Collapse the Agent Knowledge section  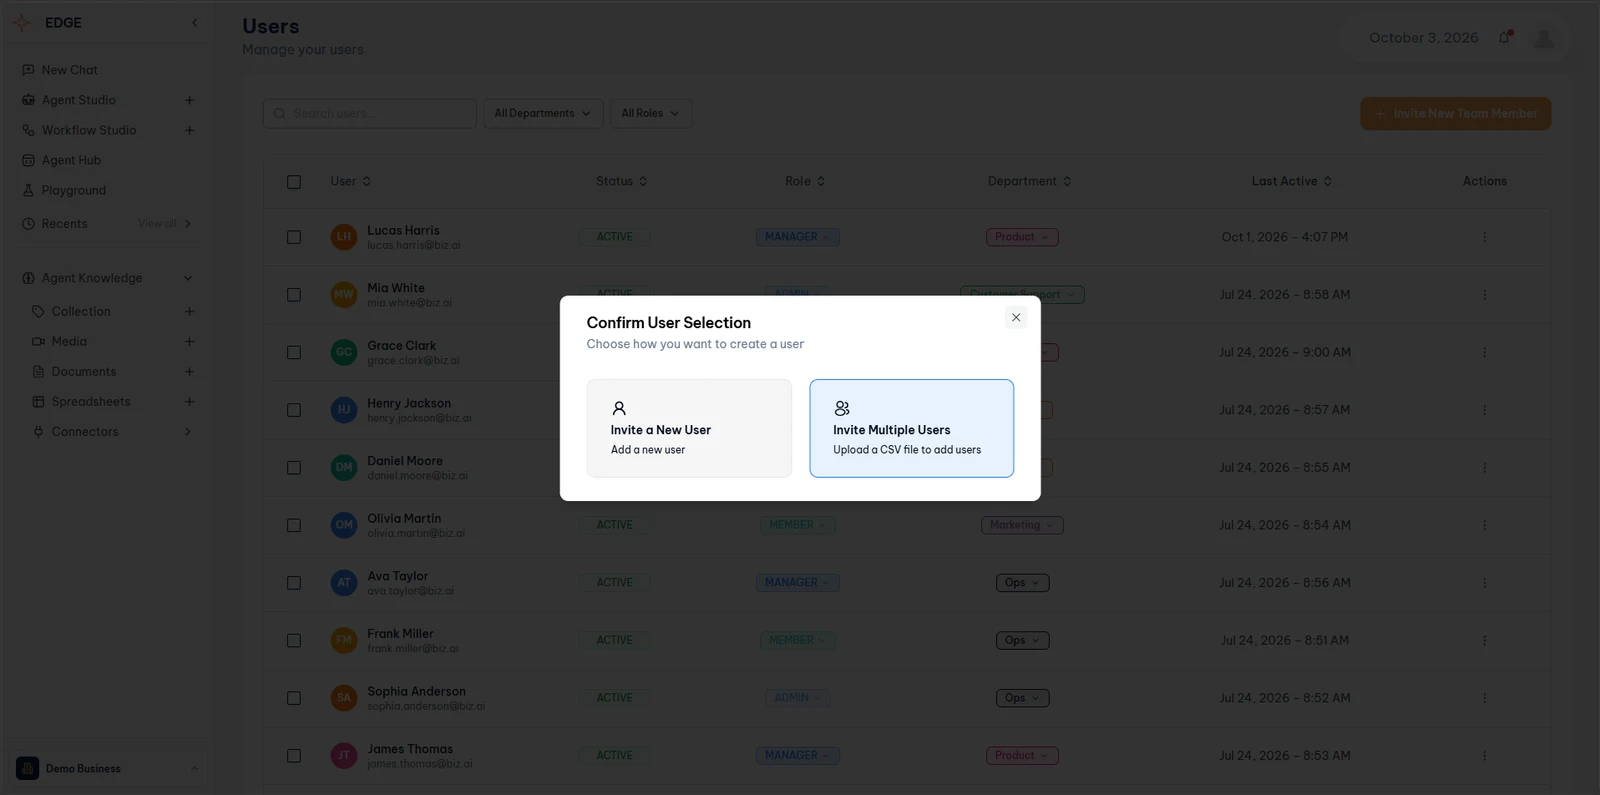pos(188,278)
